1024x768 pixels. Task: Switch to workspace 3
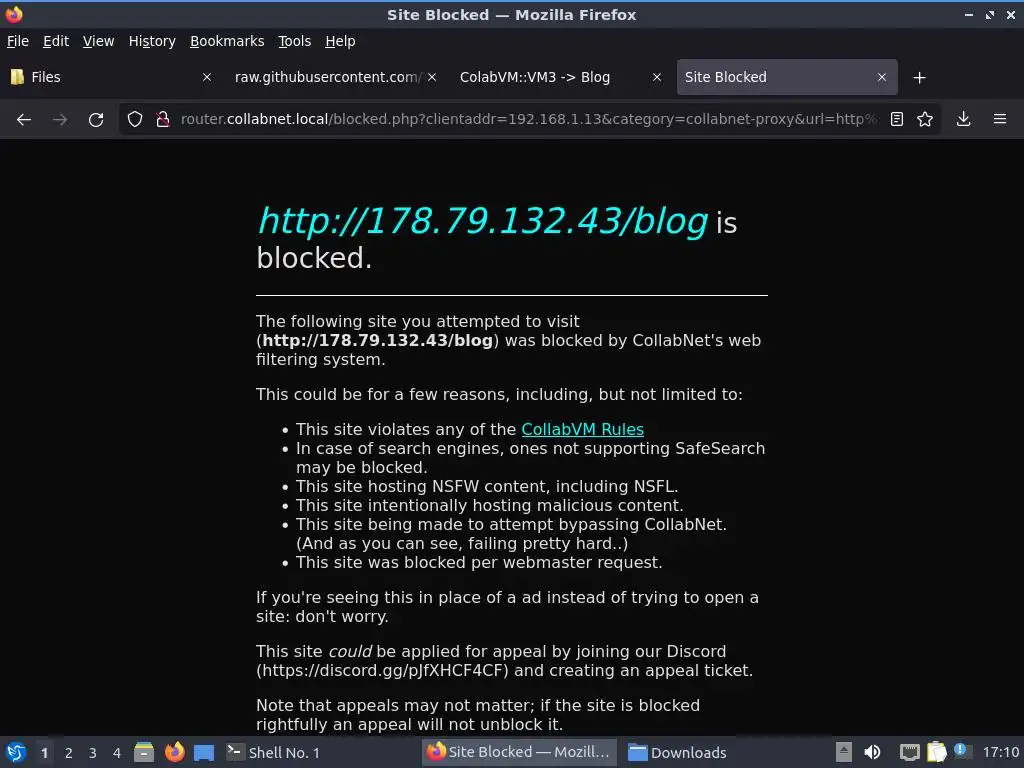(93, 753)
